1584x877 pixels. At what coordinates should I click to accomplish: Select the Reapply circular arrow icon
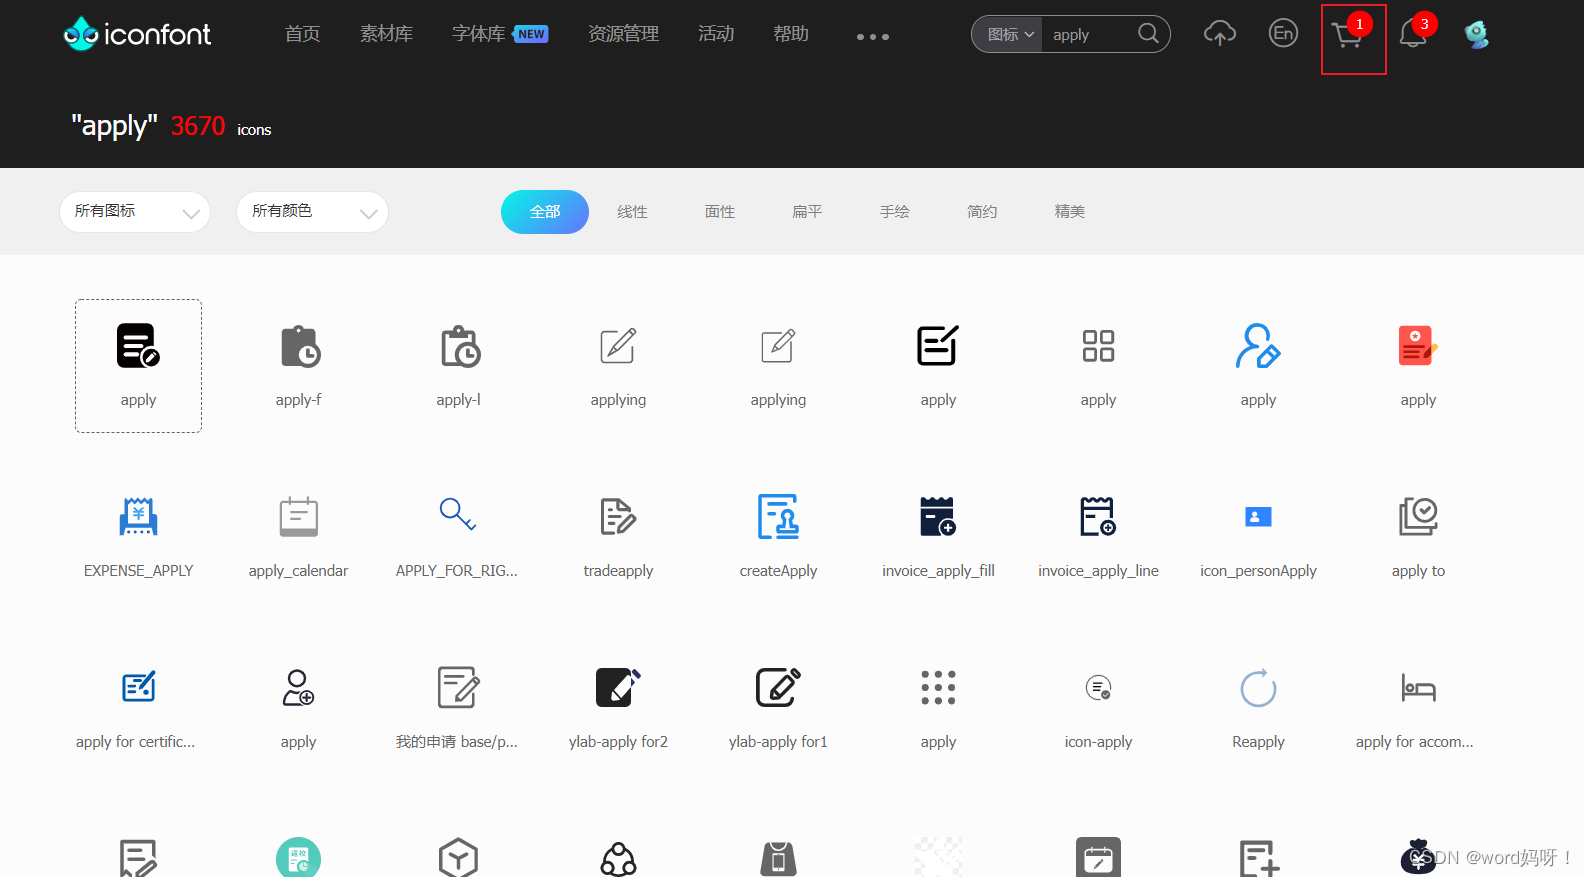pos(1258,688)
